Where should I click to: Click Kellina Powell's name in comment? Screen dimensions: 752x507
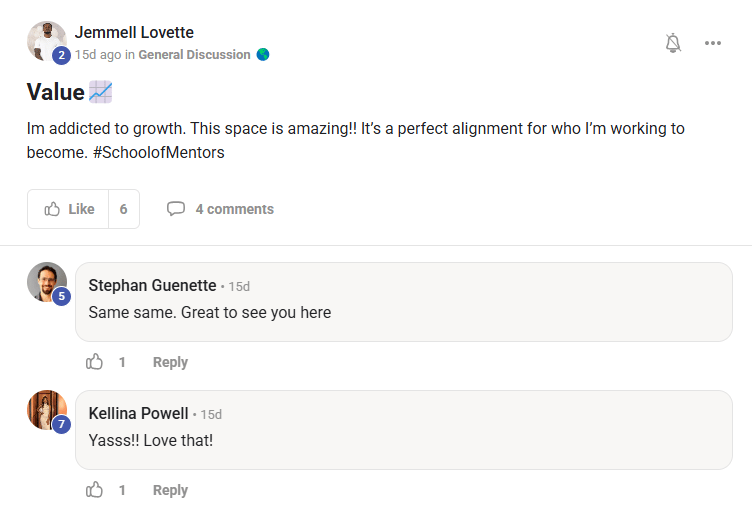[x=138, y=414]
